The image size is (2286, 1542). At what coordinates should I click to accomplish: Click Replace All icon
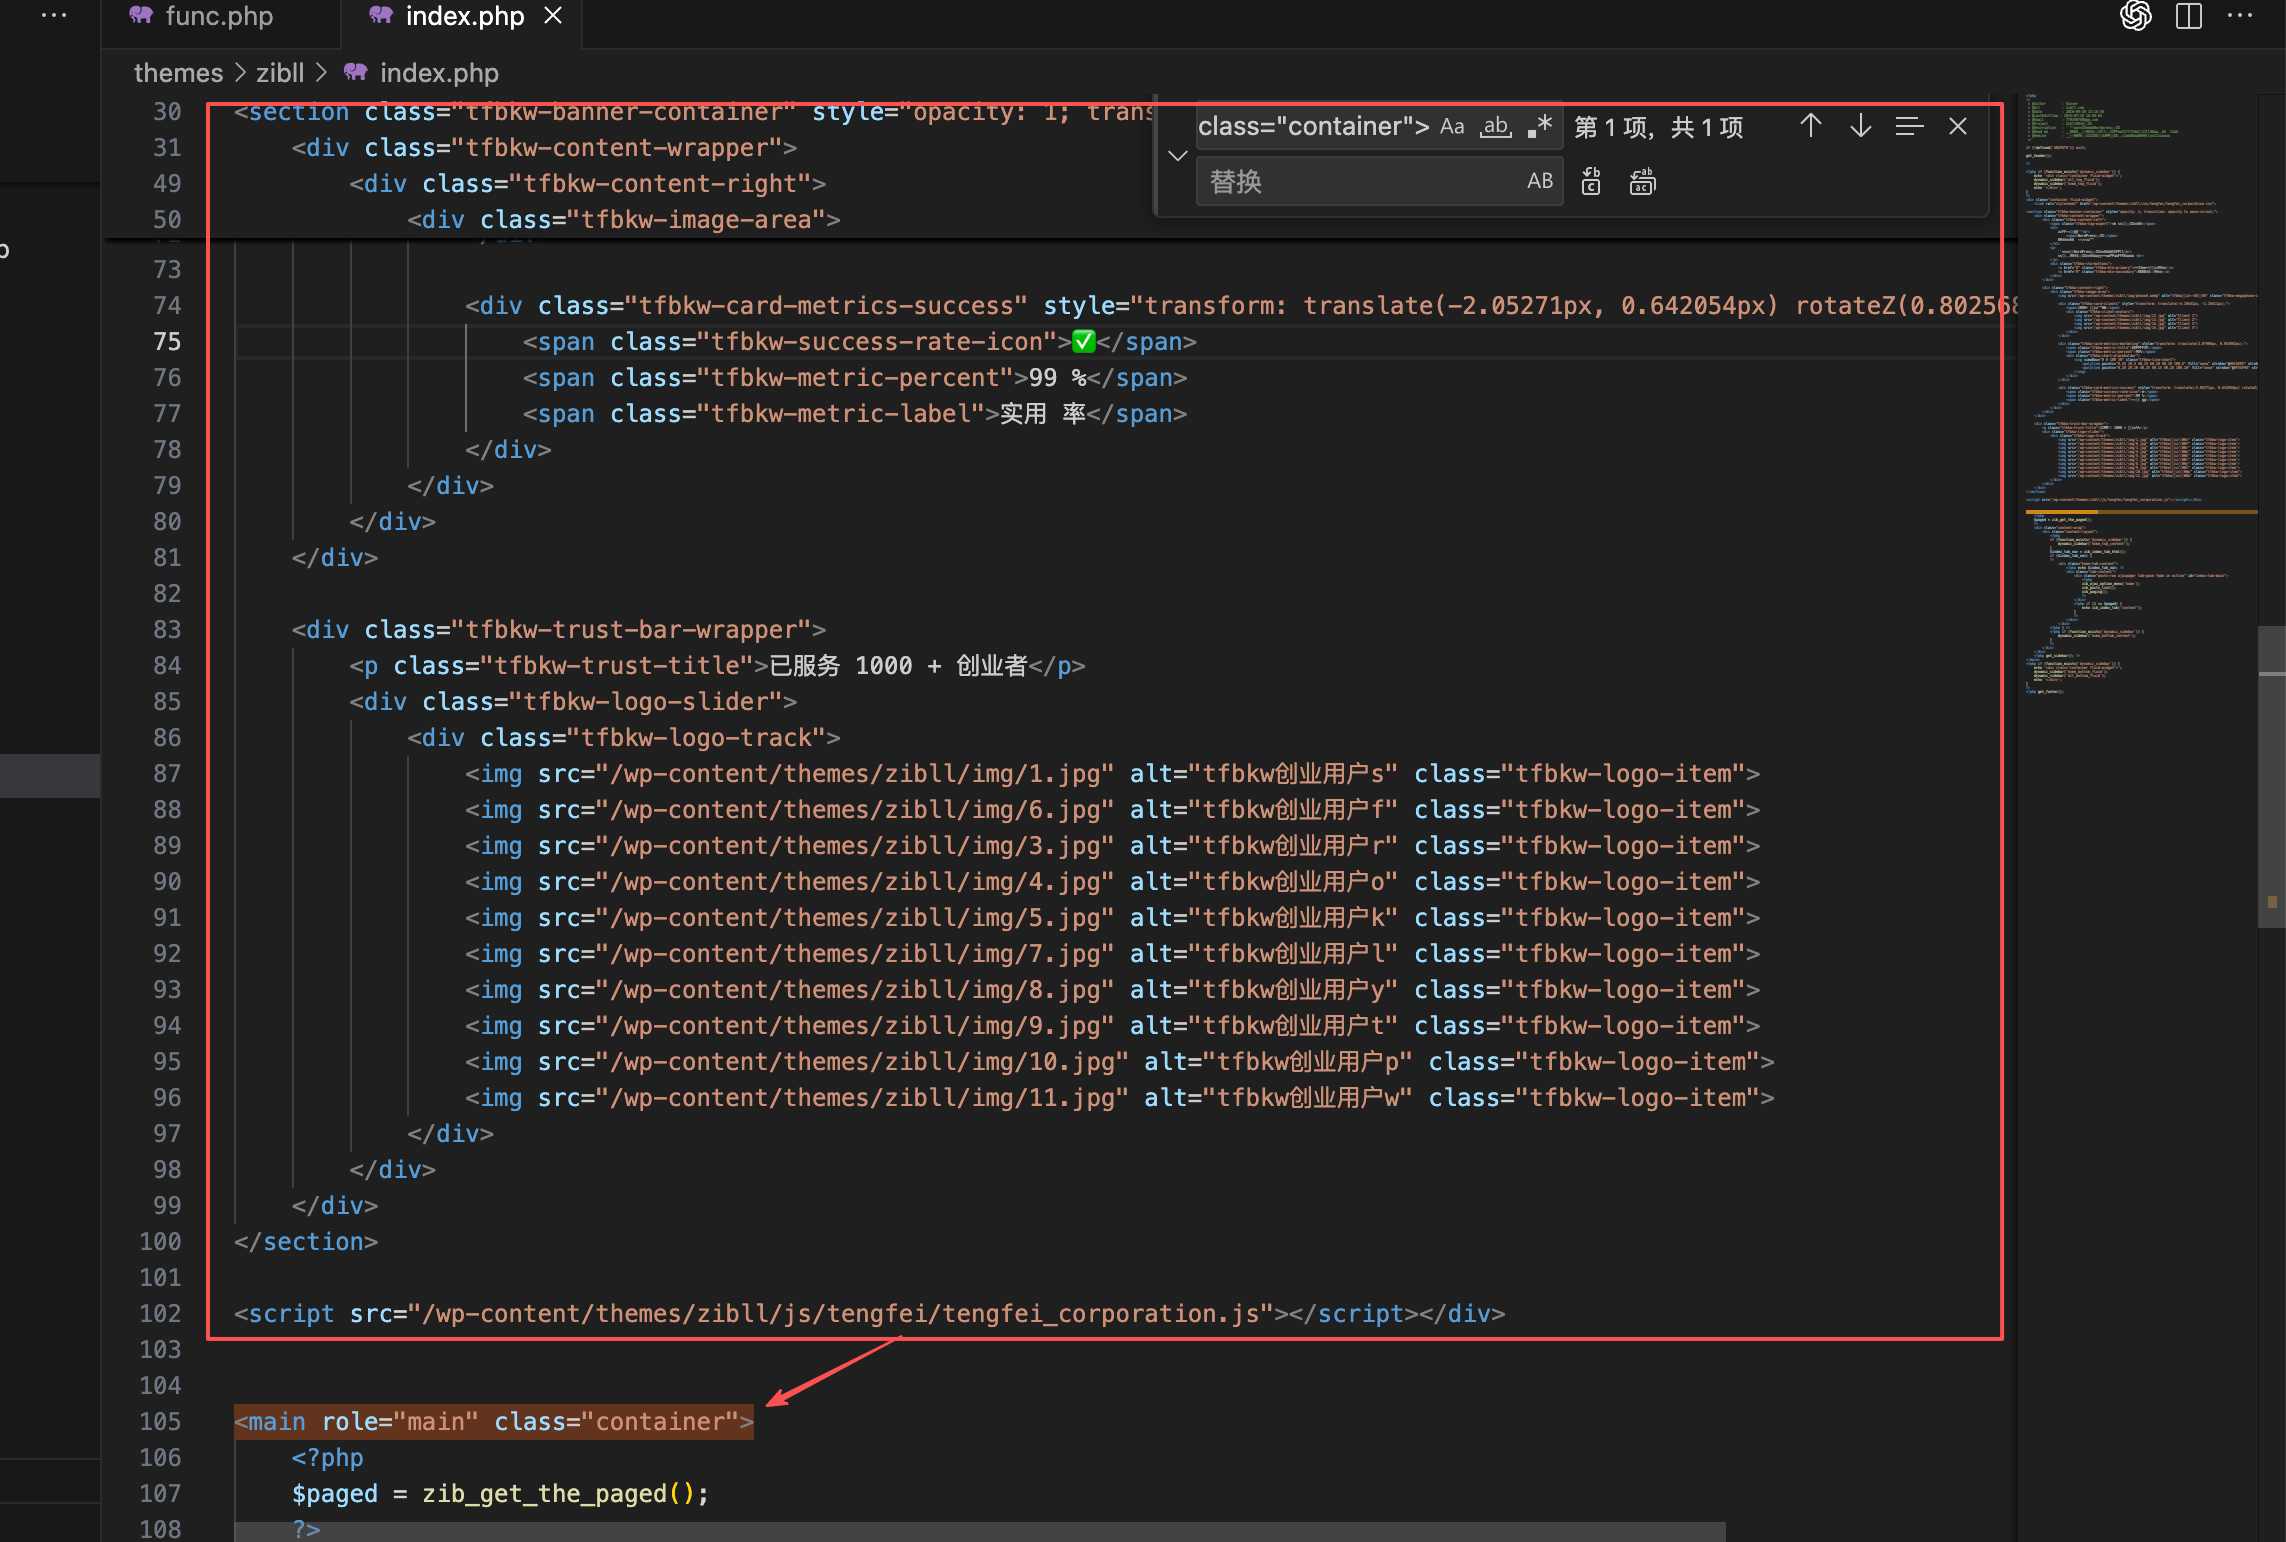click(x=1642, y=182)
